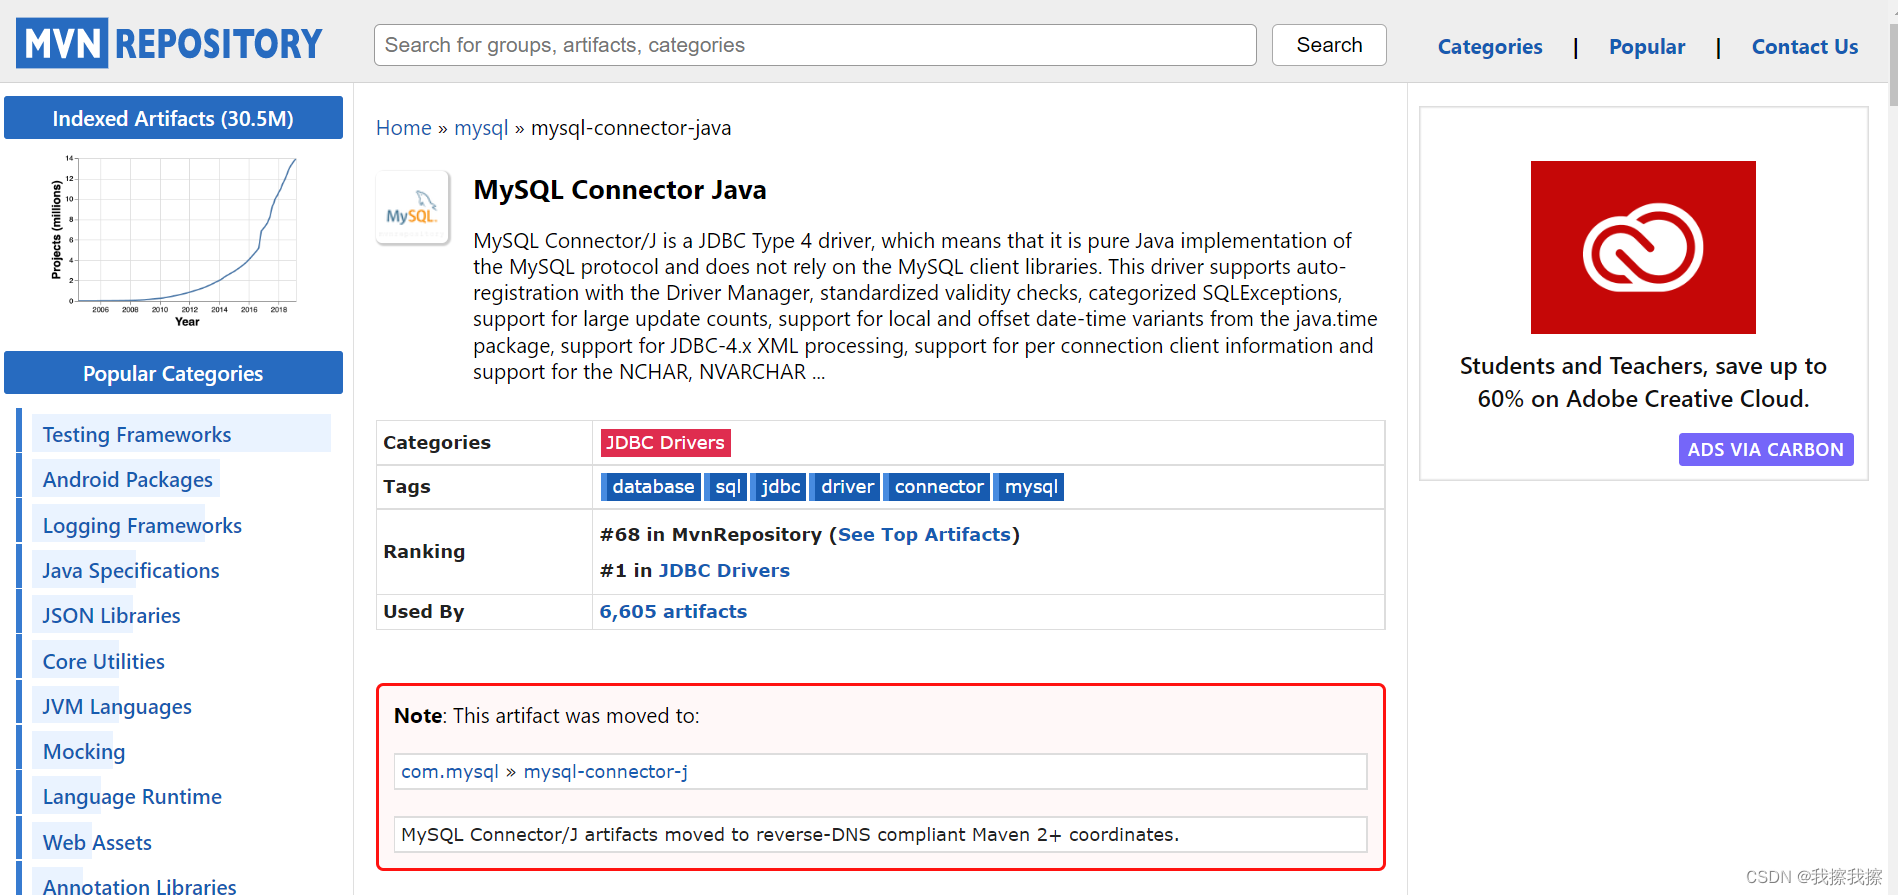The image size is (1898, 895).
Task: Open Language Runtime category
Action: (x=132, y=797)
